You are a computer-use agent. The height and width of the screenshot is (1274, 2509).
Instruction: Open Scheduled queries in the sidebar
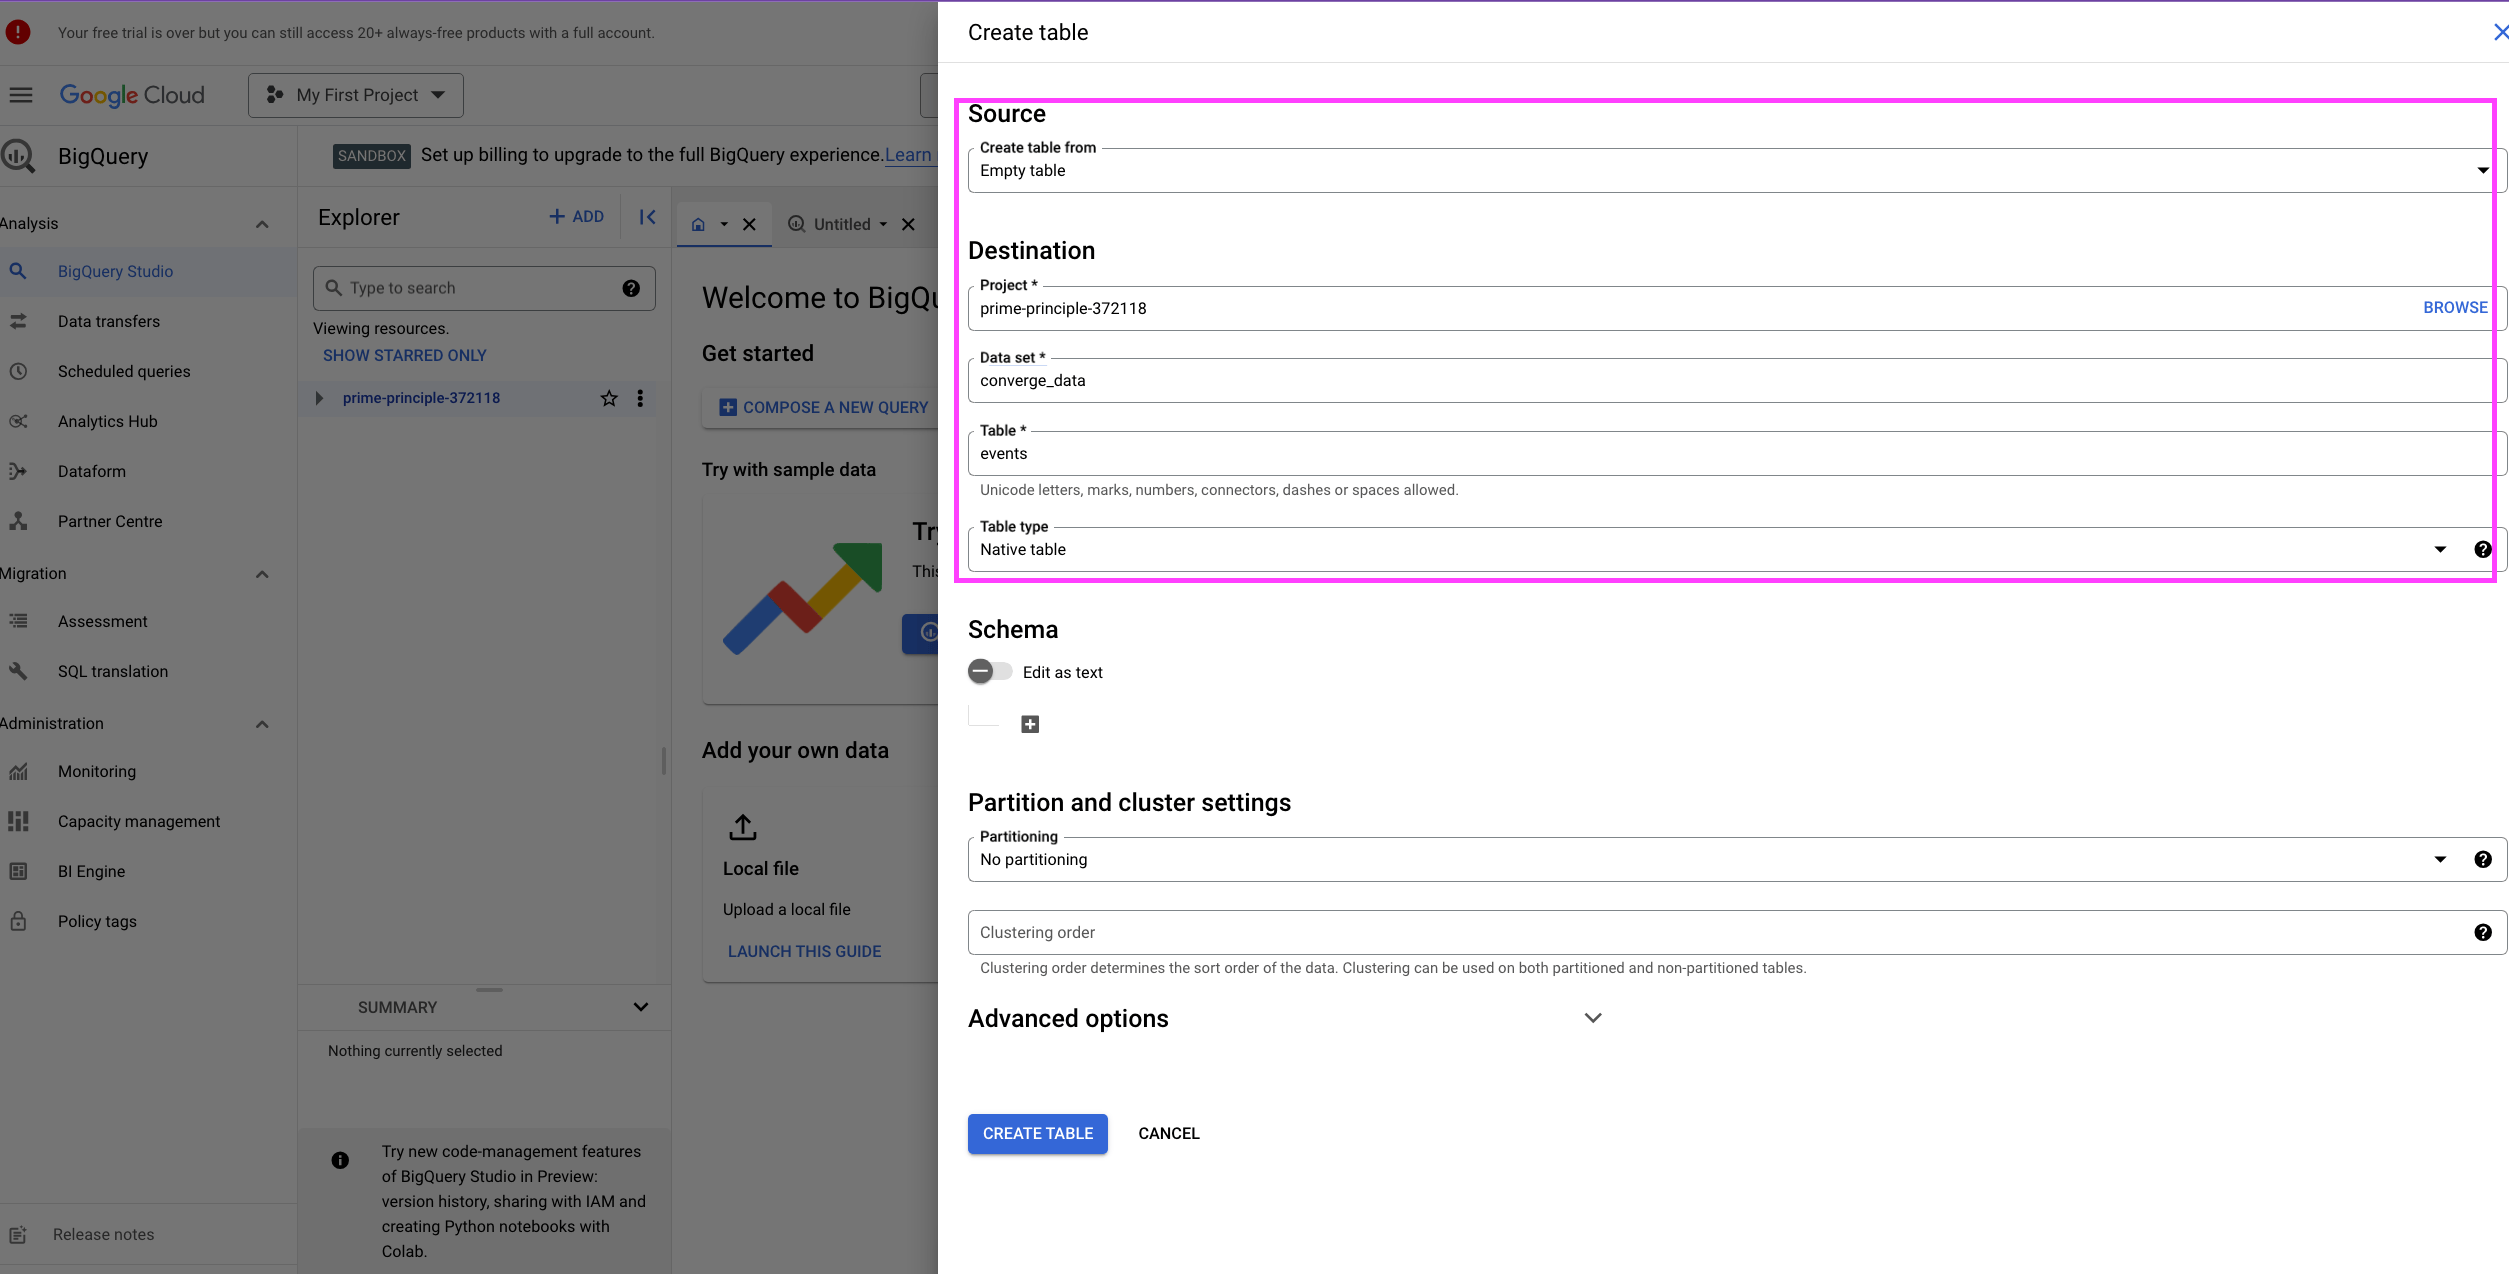pyautogui.click(x=148, y=371)
